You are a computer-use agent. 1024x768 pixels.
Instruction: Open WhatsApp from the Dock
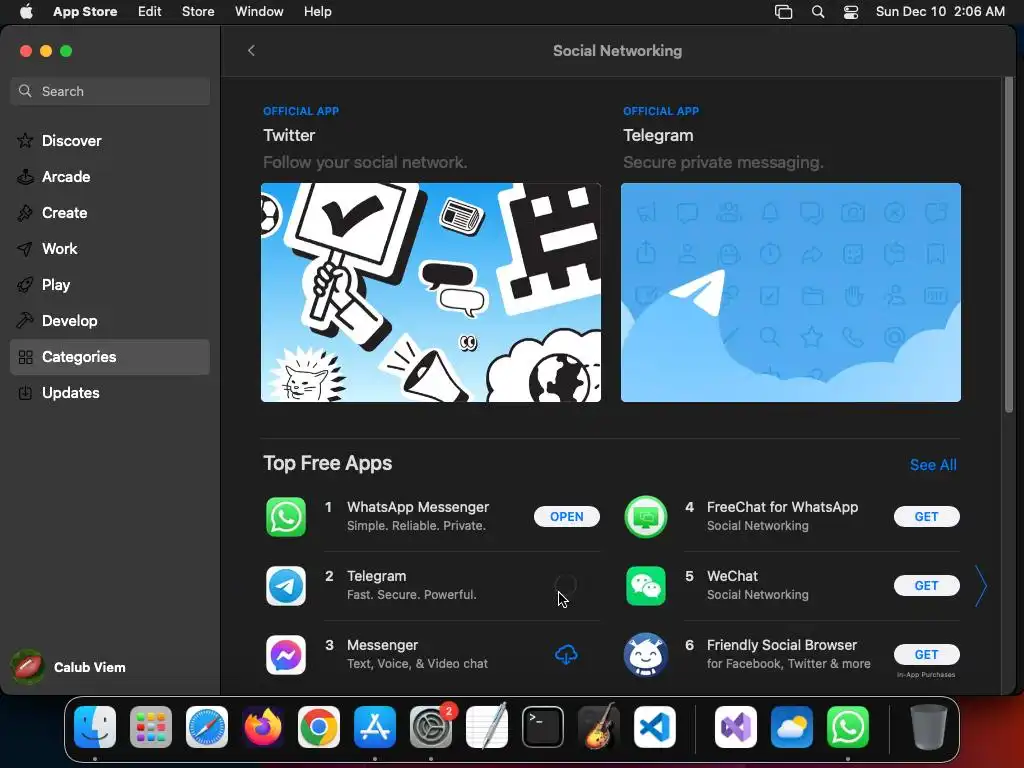848,727
